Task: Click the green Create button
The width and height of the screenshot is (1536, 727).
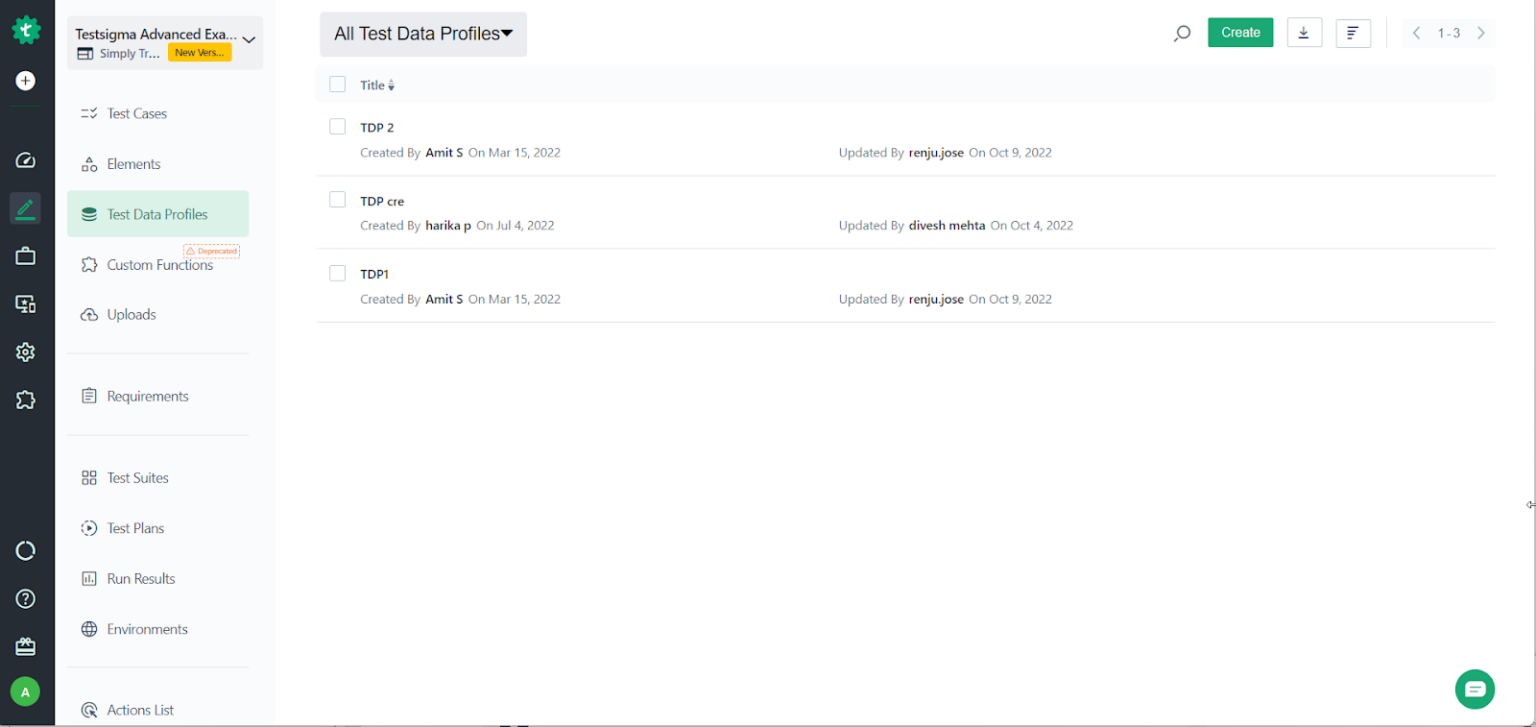Action: pos(1240,32)
